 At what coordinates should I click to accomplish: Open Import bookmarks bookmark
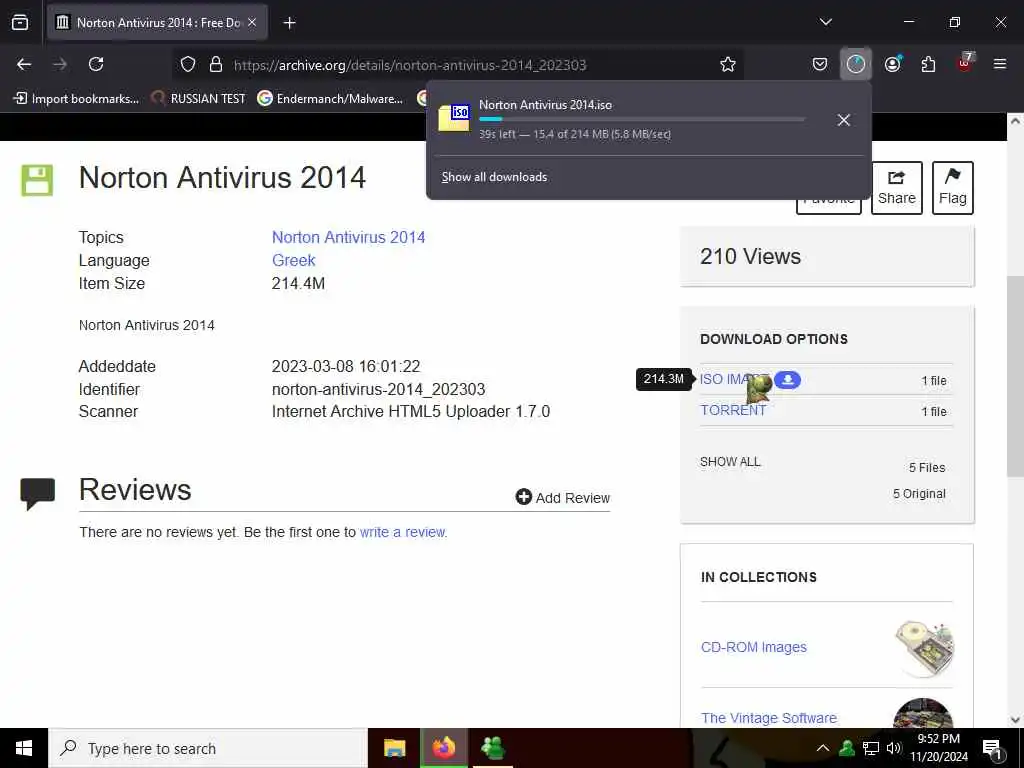(x=76, y=99)
